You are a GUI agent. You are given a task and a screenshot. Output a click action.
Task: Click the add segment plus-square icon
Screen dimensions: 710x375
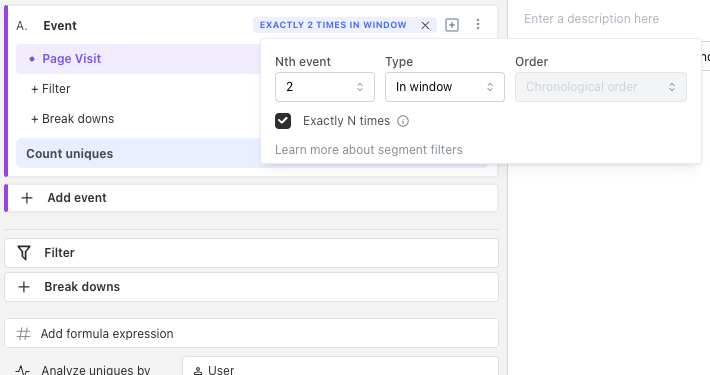click(x=451, y=25)
